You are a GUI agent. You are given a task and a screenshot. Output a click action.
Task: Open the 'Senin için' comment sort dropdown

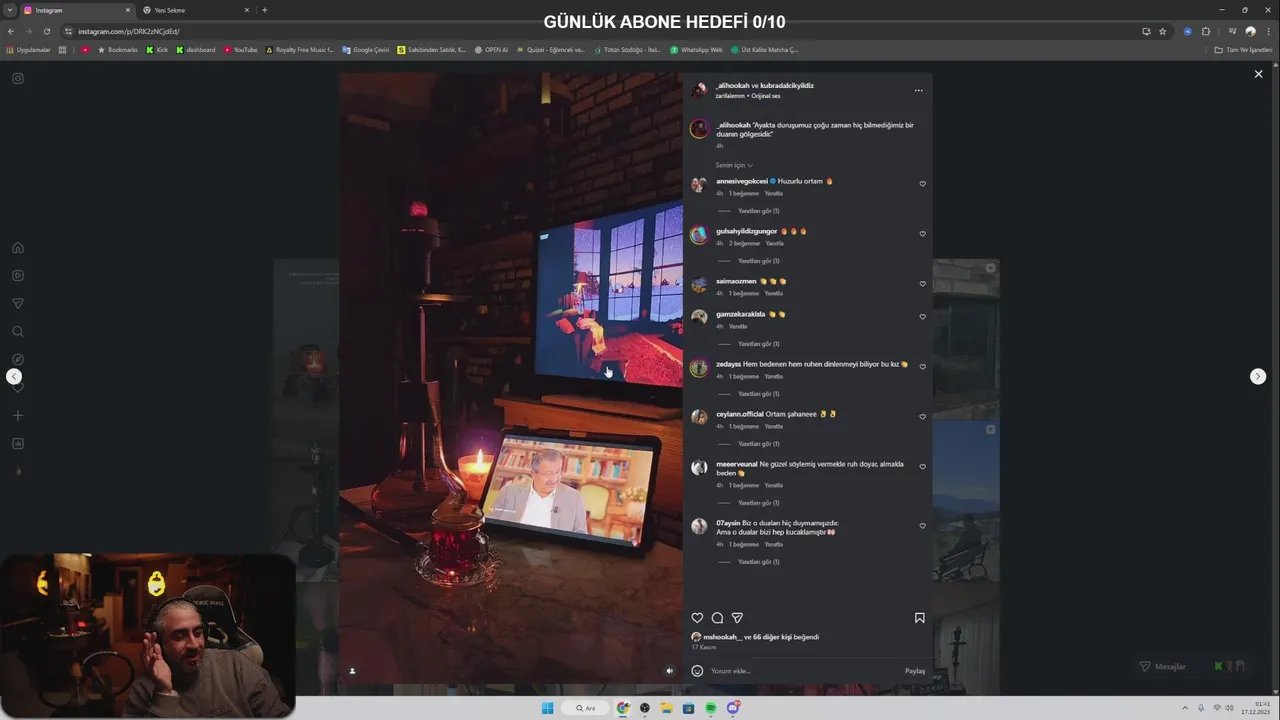(x=734, y=165)
